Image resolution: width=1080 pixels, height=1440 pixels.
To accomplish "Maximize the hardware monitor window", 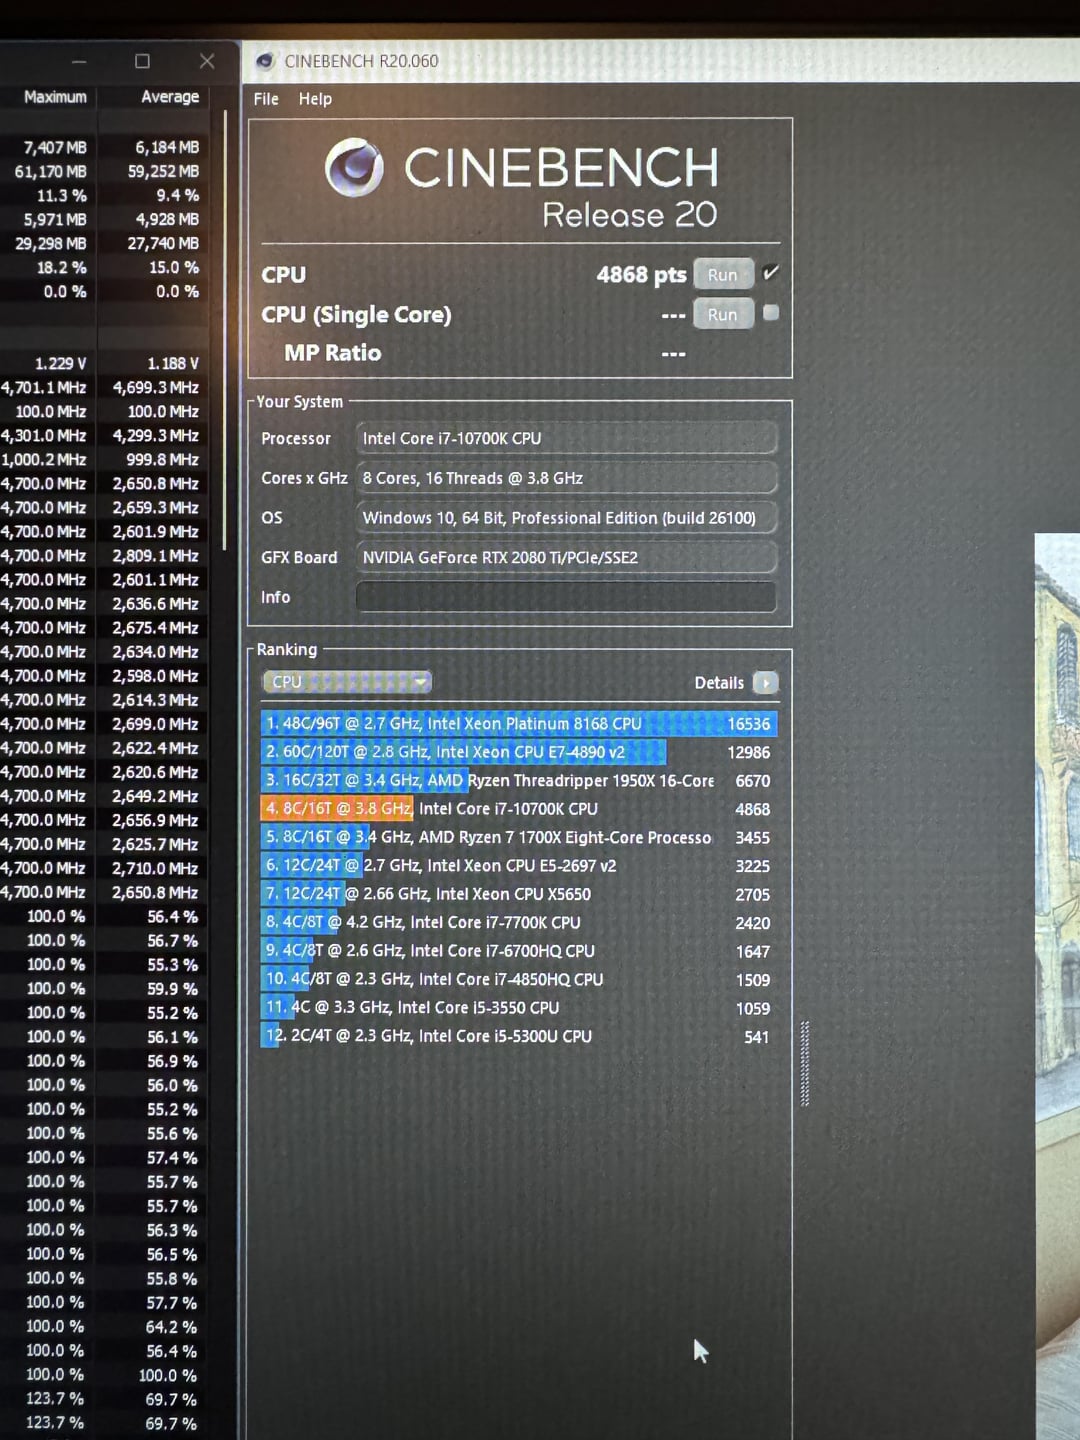I will [x=142, y=61].
